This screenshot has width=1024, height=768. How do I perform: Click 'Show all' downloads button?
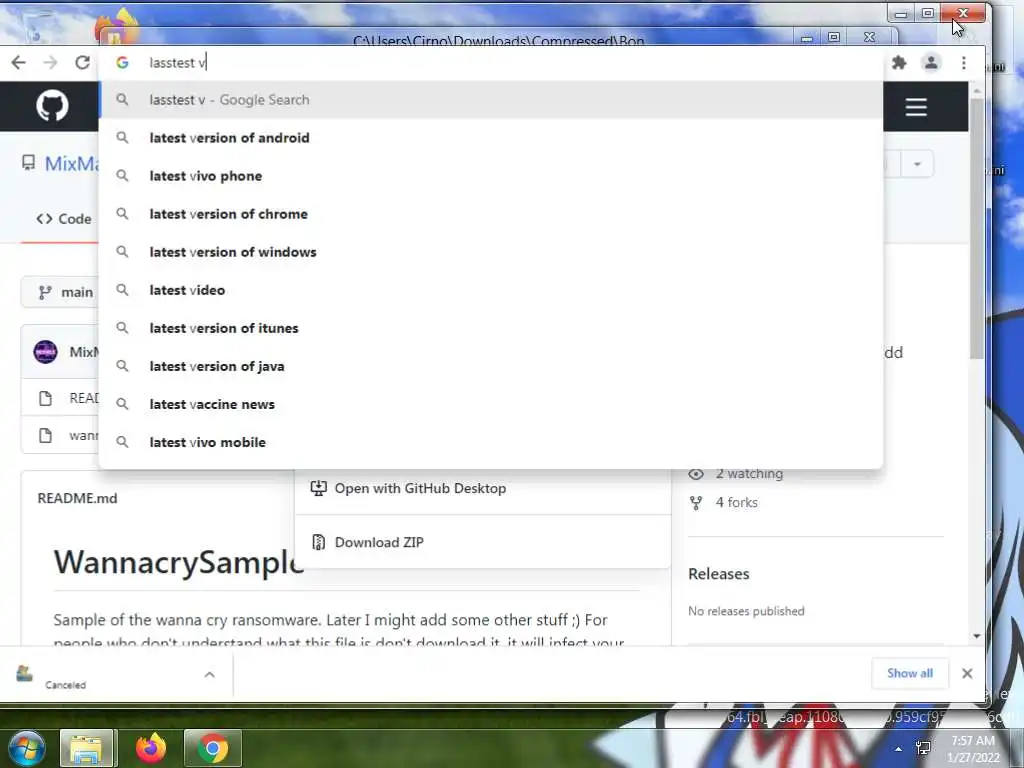pos(910,673)
